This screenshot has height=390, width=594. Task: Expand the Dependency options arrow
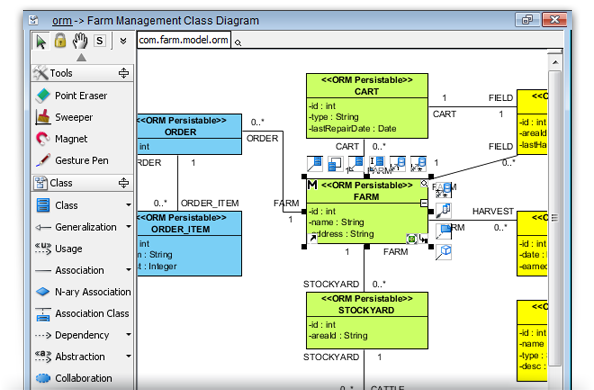[129, 335]
